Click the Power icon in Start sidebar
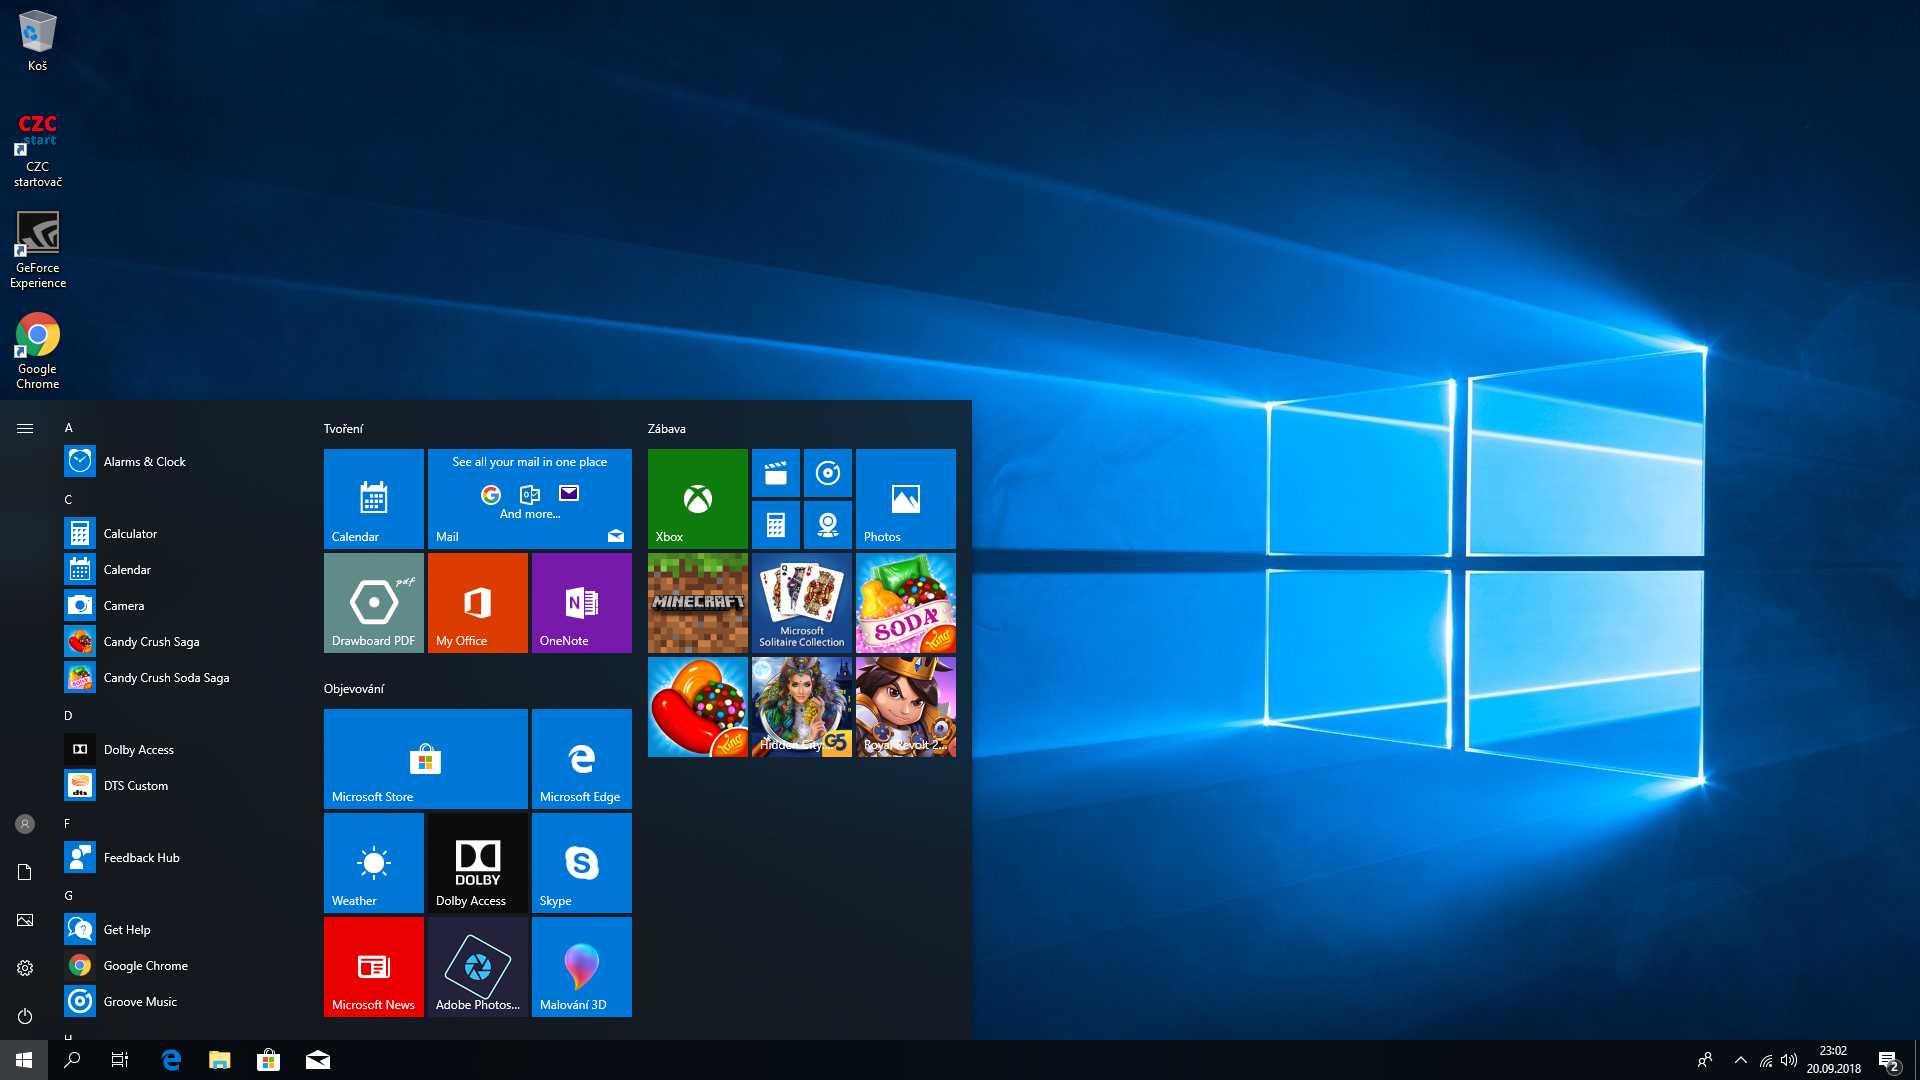The image size is (1920, 1080). tap(25, 1016)
